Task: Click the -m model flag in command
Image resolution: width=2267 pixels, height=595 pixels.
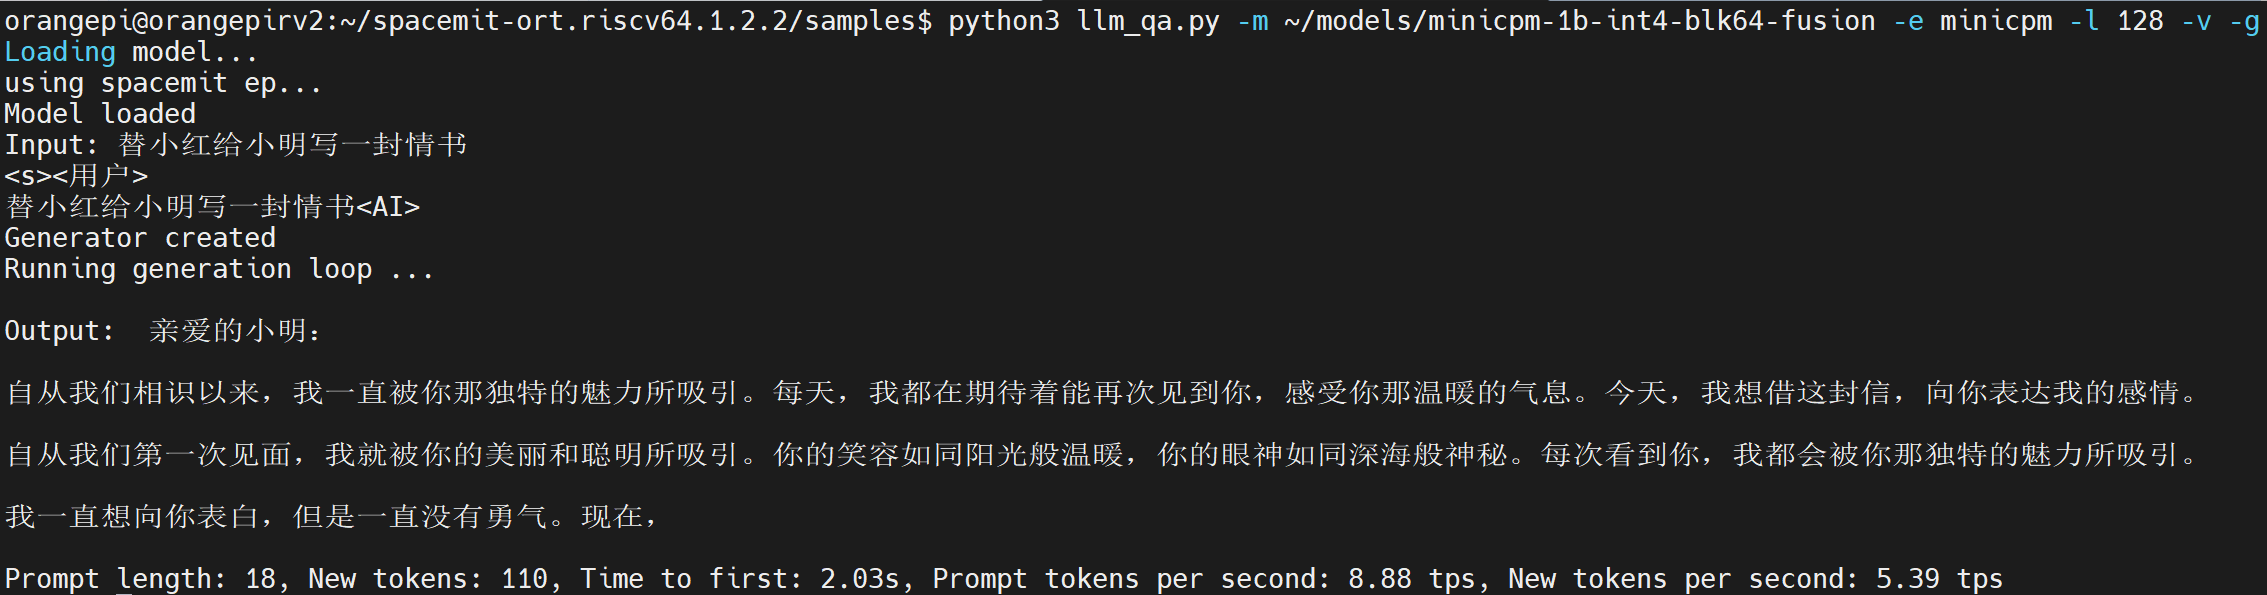Action: (1253, 21)
